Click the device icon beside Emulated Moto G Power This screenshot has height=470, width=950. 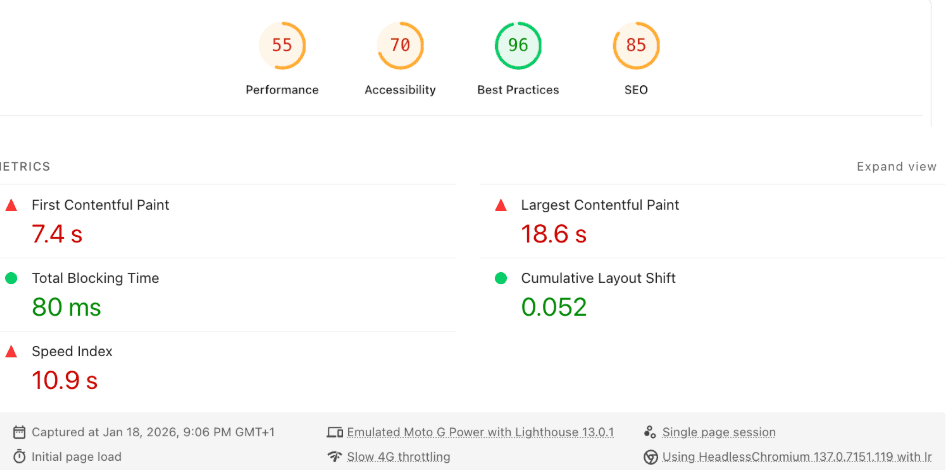tap(334, 433)
